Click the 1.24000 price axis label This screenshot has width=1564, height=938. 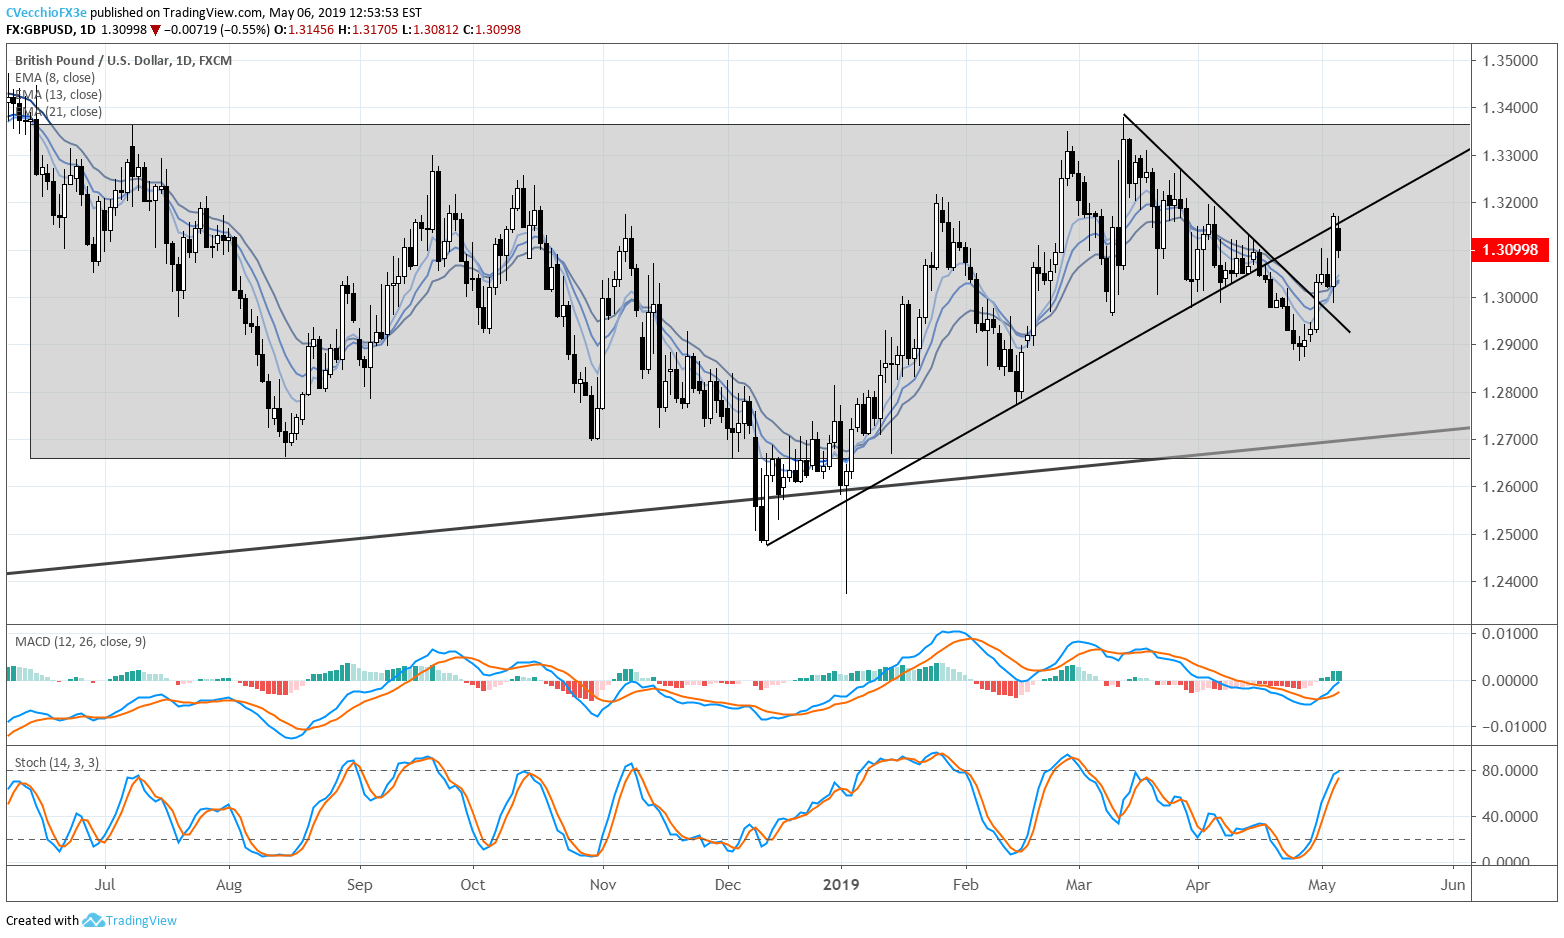pos(1510,582)
